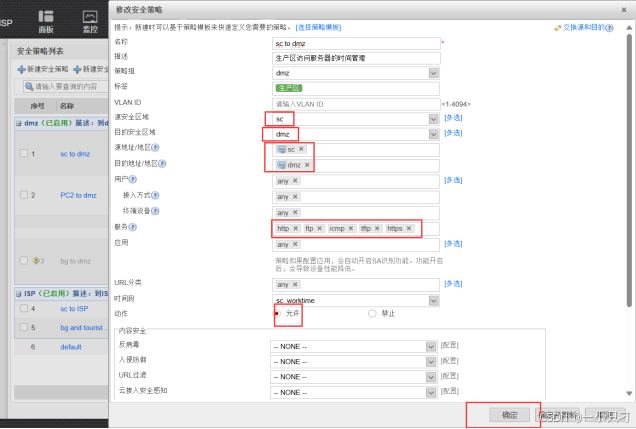
Task: Click help icon next to 目的地址/地区
Action: click(162, 163)
